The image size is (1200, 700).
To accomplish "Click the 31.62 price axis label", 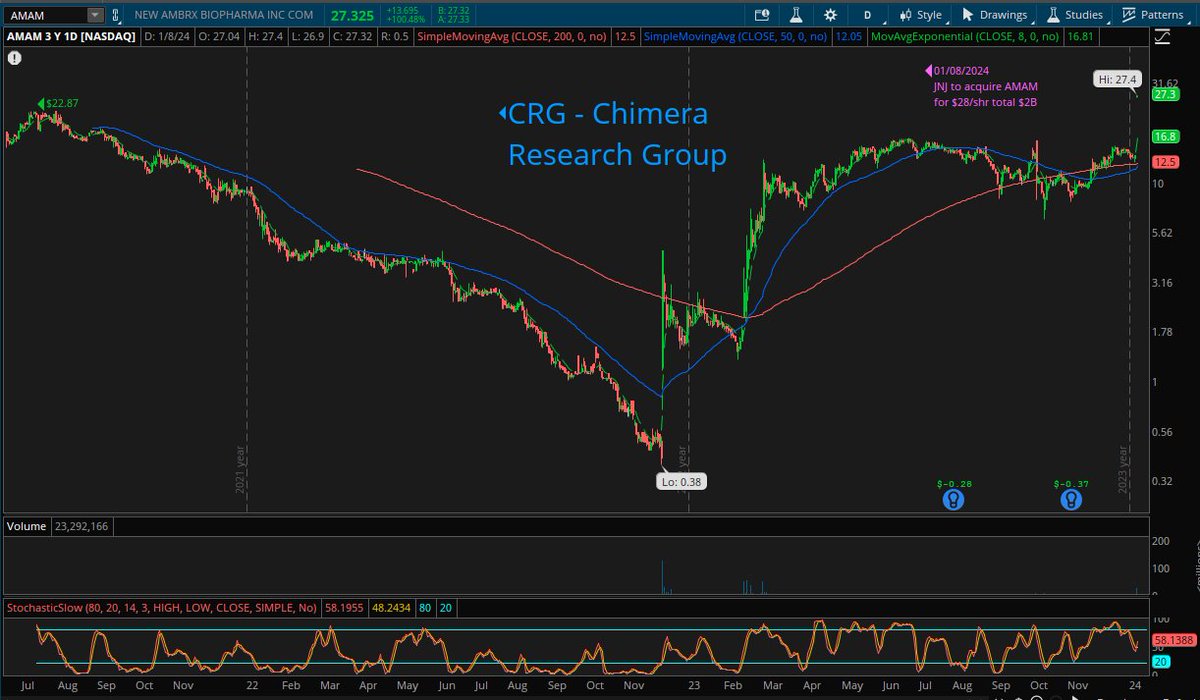I will pyautogui.click(x=1166, y=83).
